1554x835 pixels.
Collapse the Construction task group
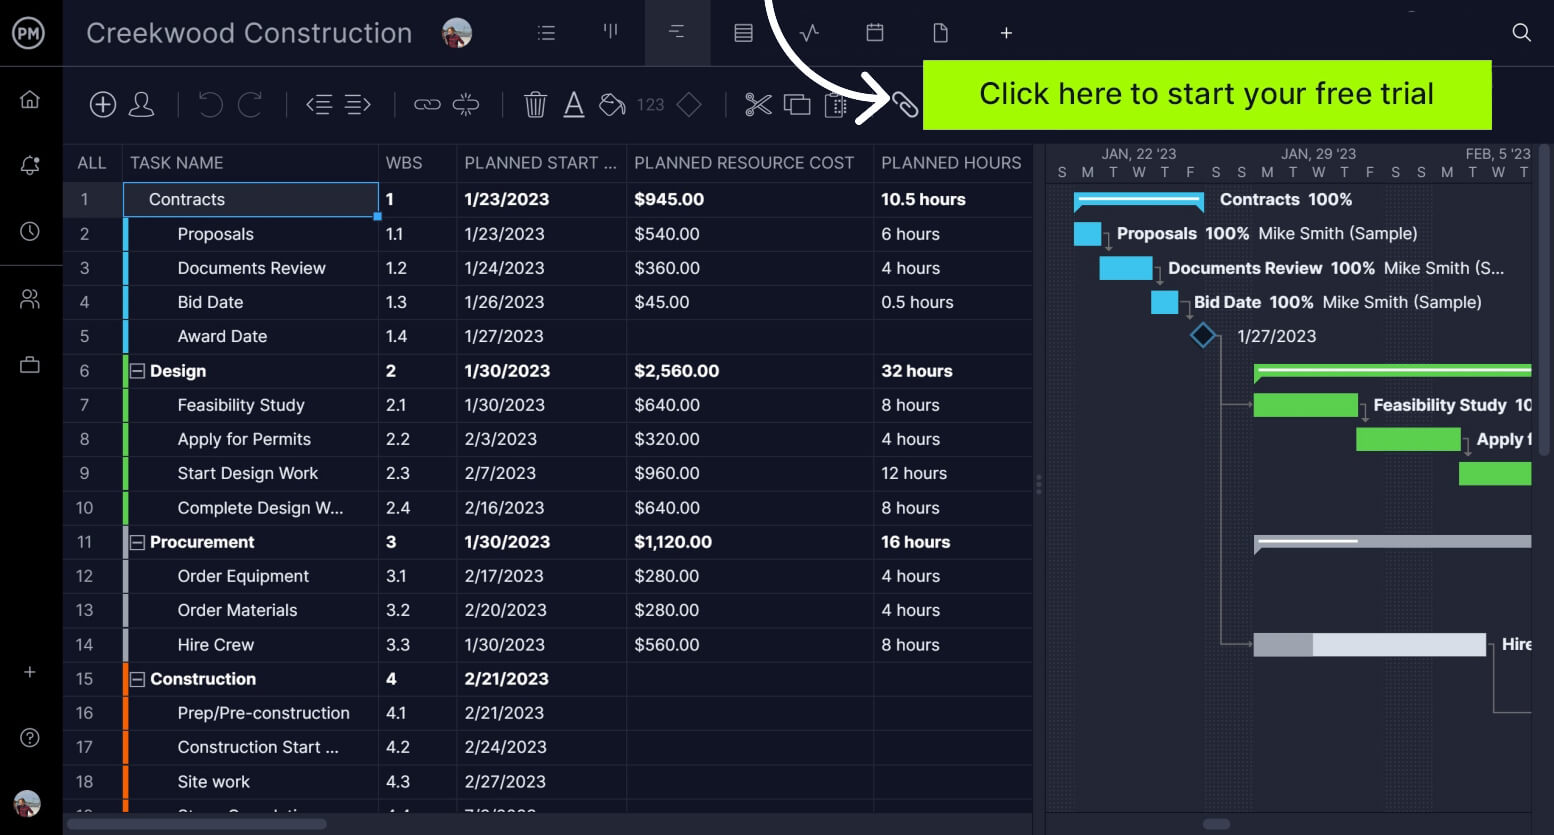138,679
